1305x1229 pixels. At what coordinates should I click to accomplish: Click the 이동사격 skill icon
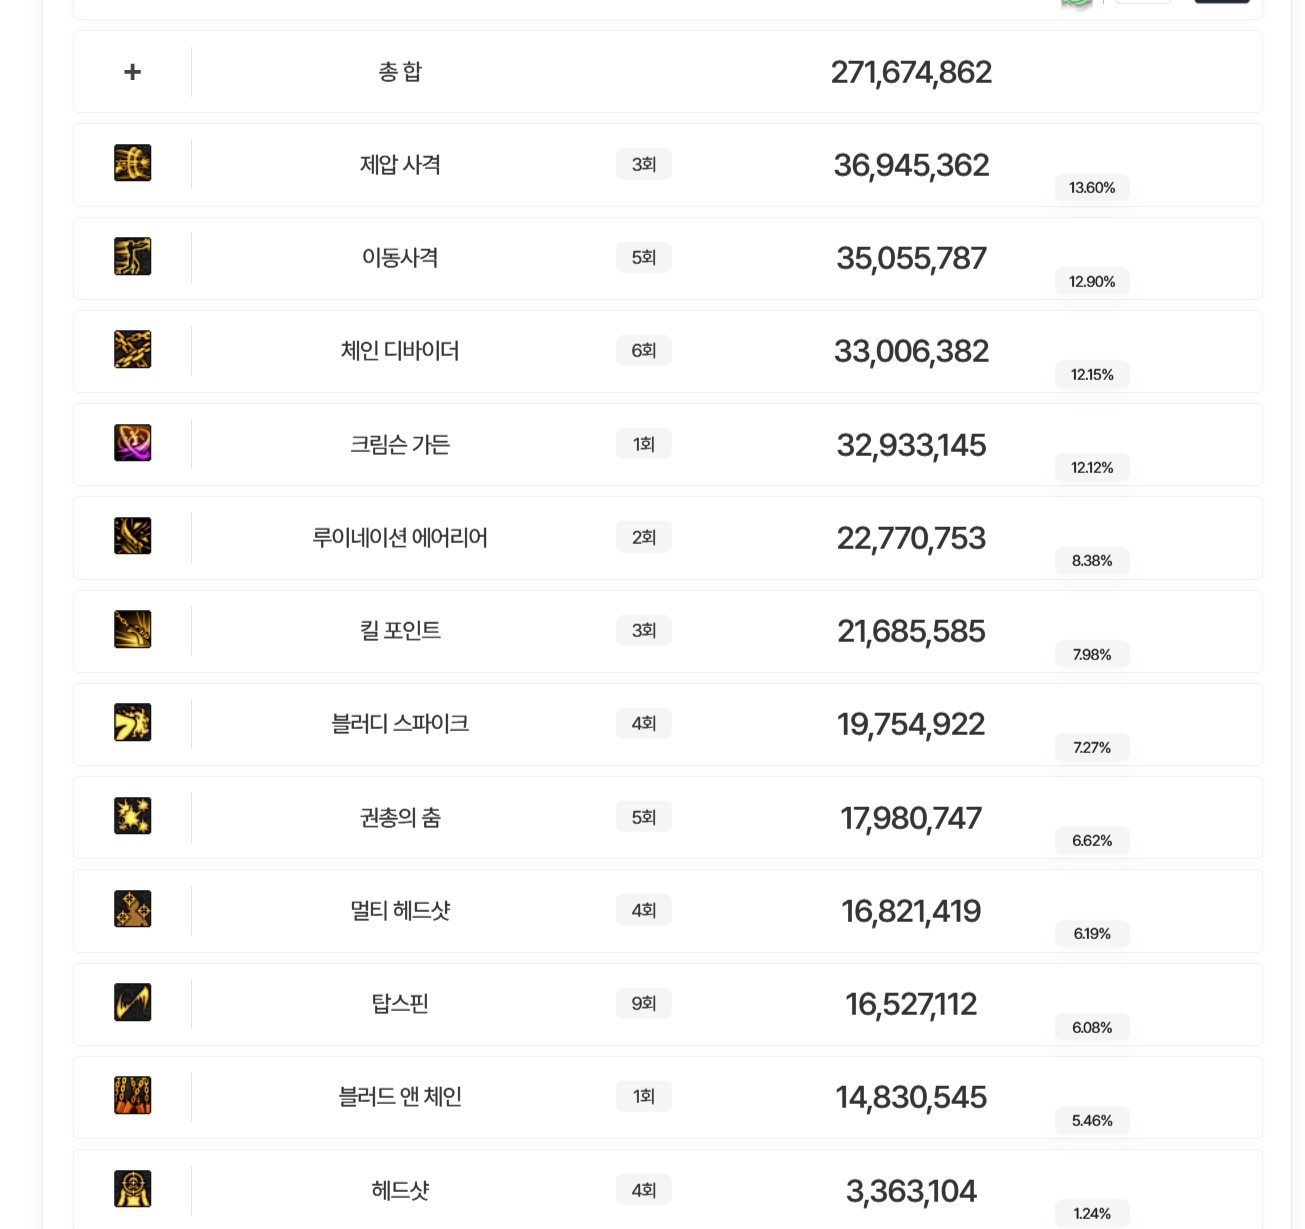coord(133,257)
